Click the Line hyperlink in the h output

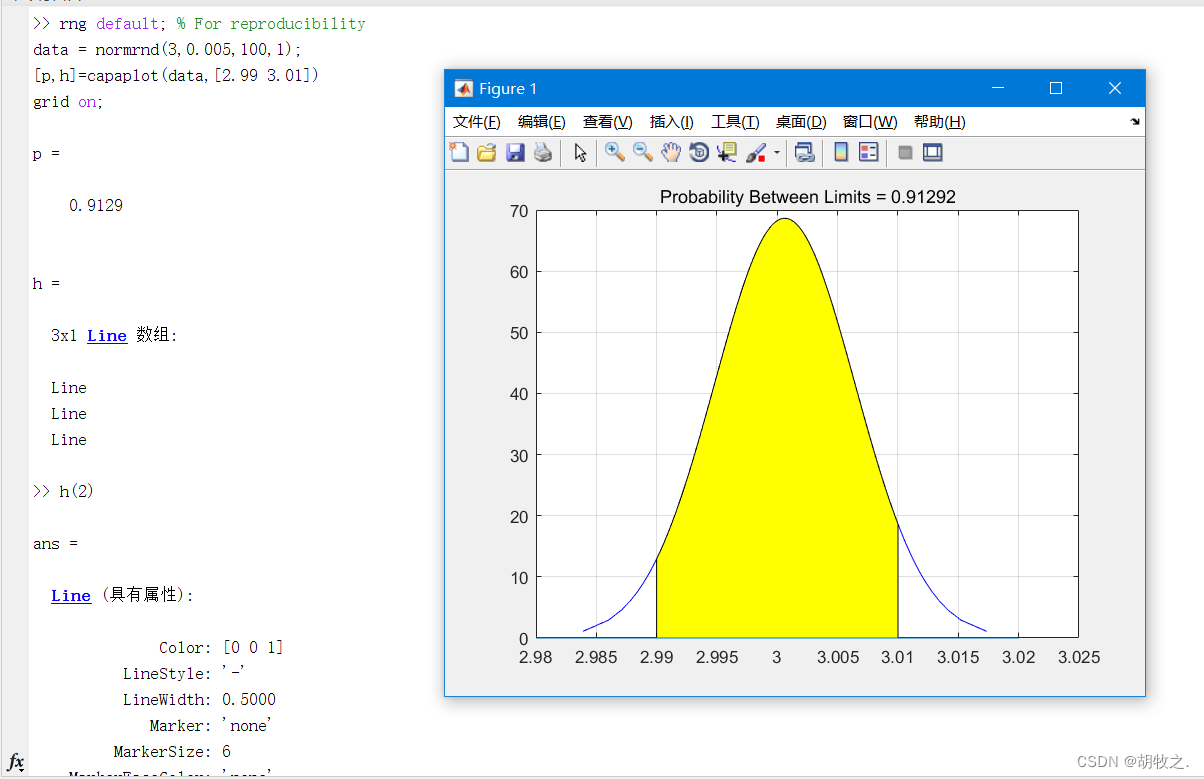(x=106, y=335)
